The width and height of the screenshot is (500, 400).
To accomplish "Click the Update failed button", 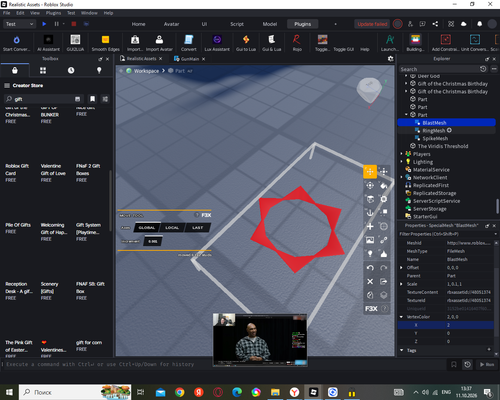I will click(372, 24).
